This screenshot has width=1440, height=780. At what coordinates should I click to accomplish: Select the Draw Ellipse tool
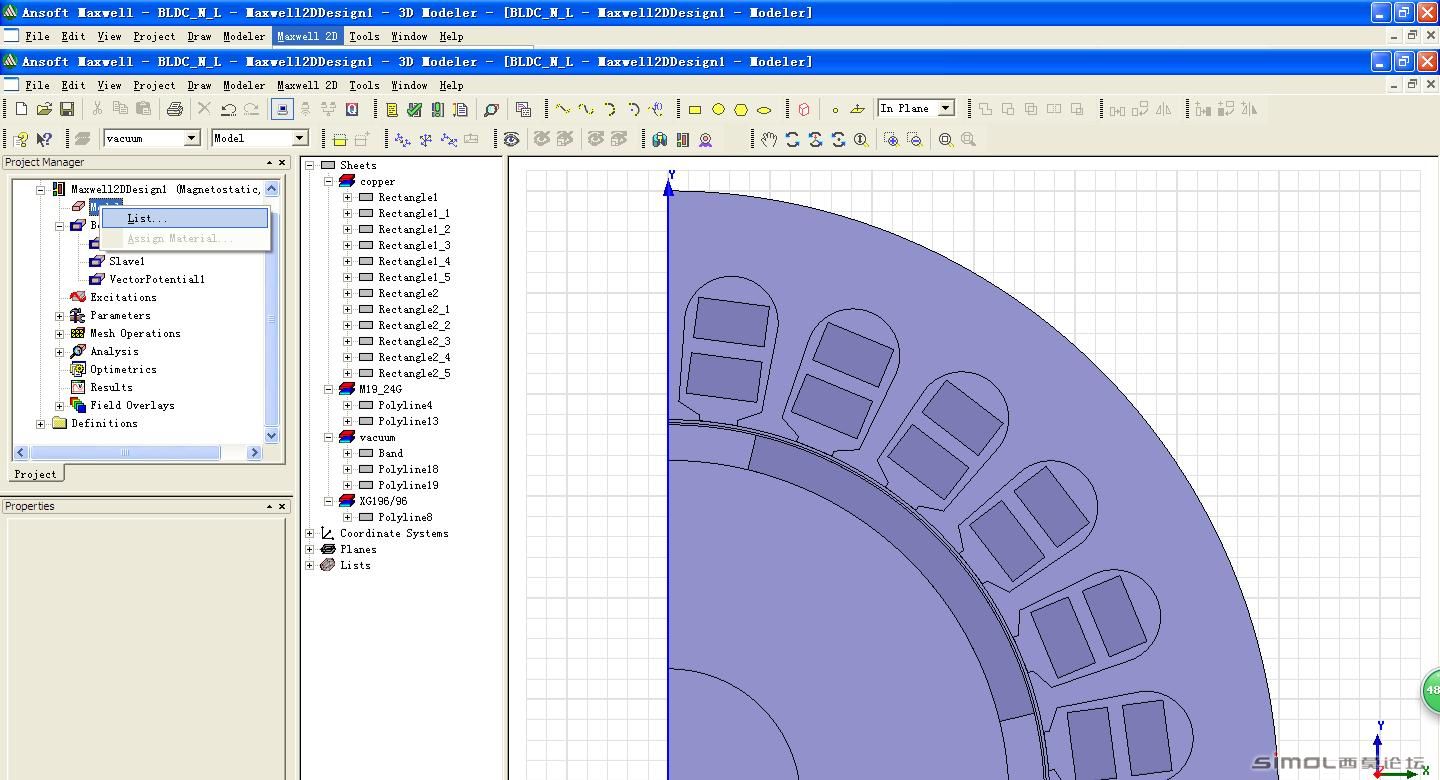click(764, 110)
